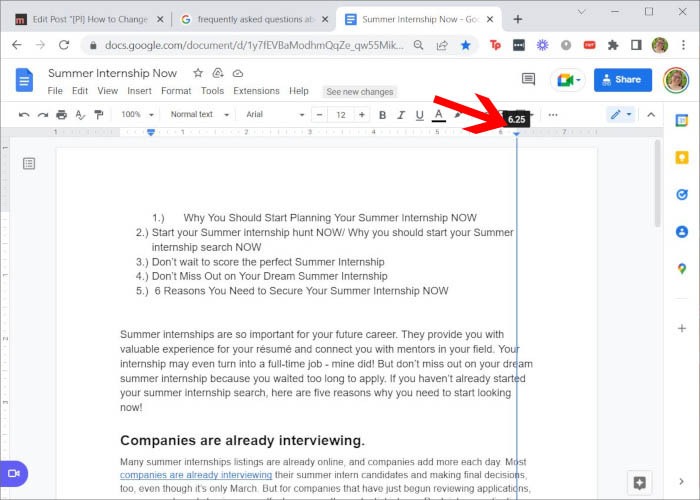Open the Text color picker
The width and height of the screenshot is (700, 500).
click(439, 115)
